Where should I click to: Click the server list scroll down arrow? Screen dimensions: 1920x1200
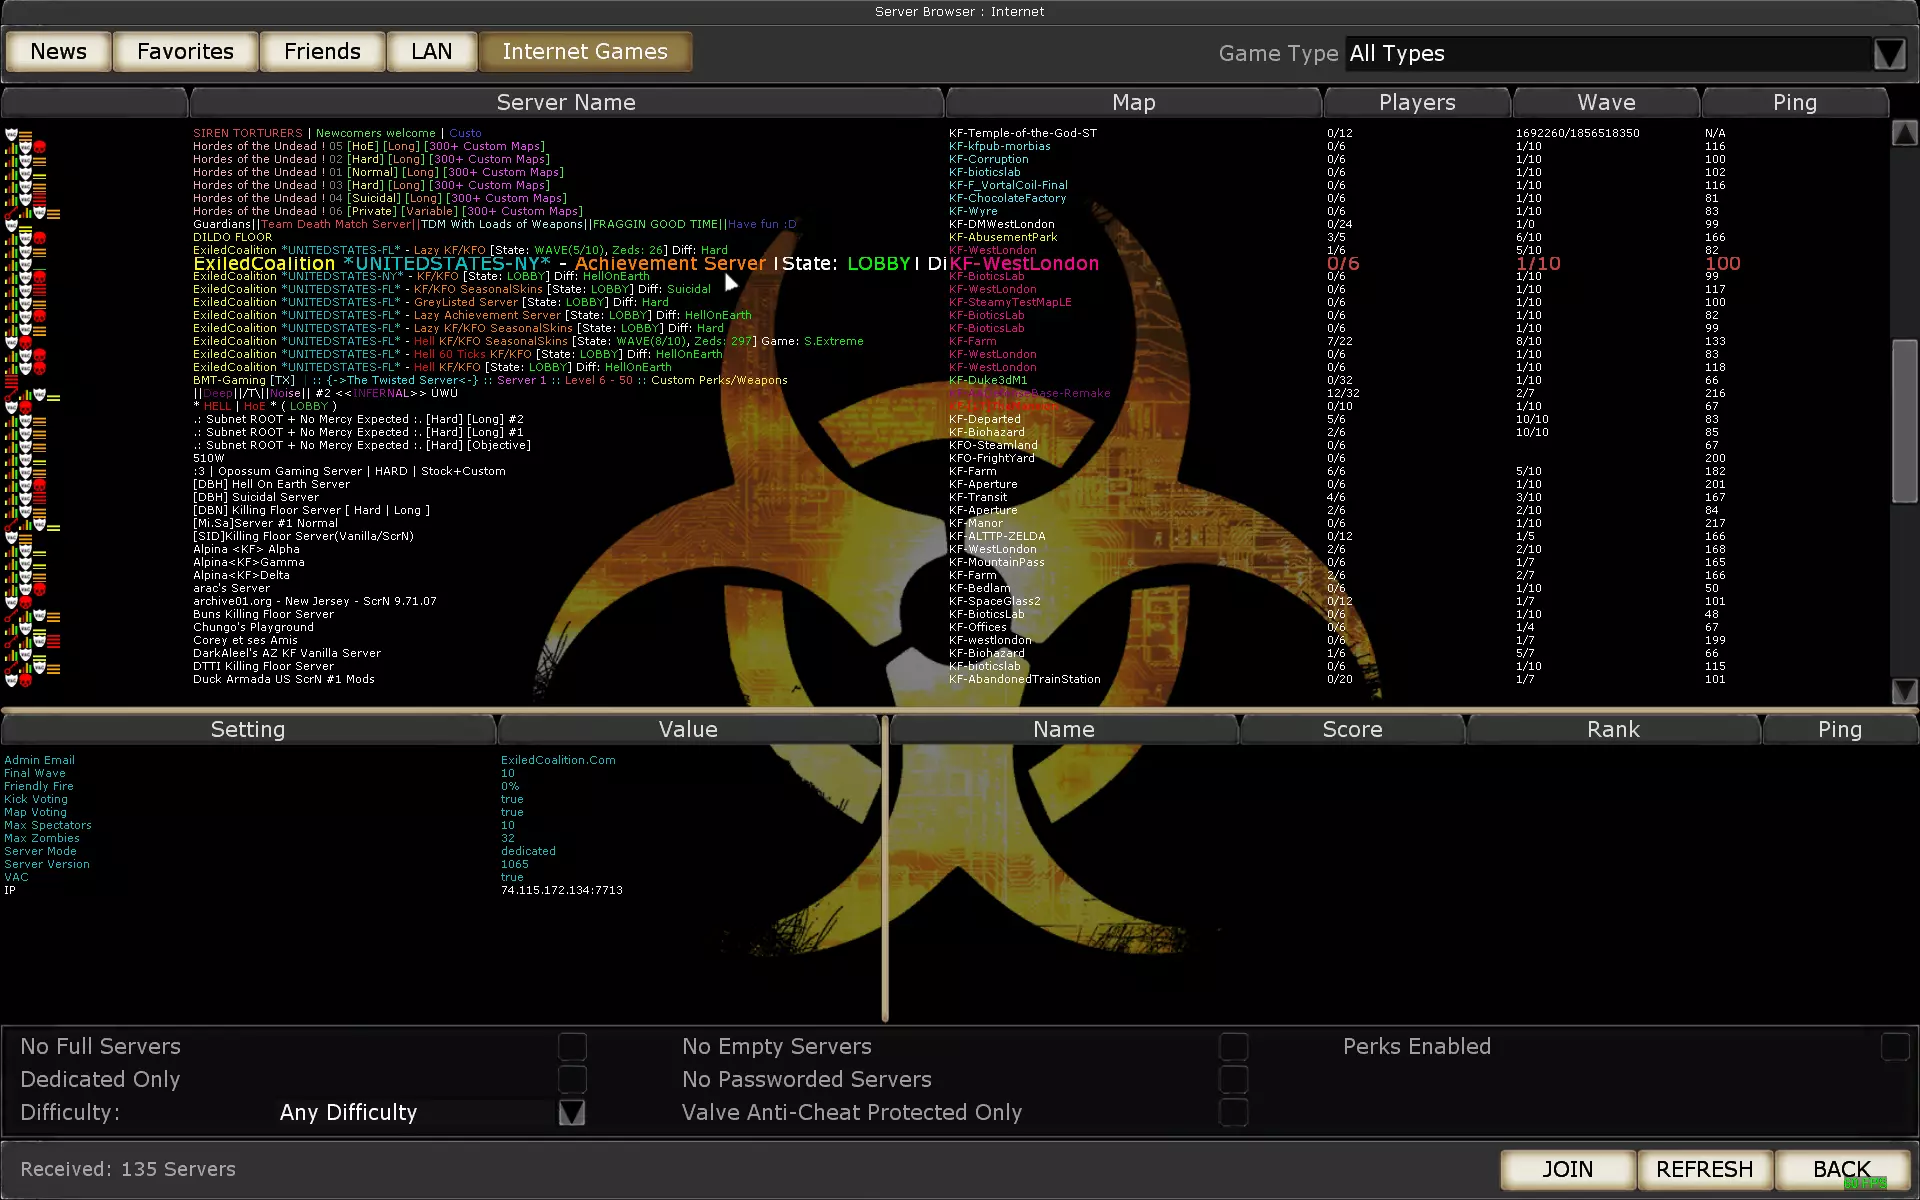click(1904, 691)
